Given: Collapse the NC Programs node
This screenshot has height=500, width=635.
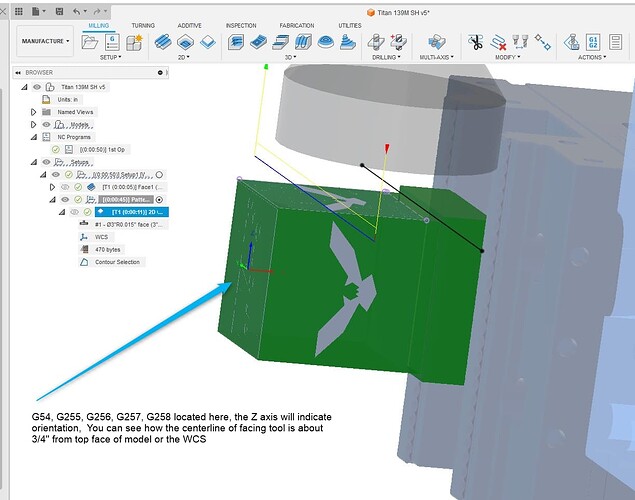Looking at the screenshot, I should coord(34,137).
